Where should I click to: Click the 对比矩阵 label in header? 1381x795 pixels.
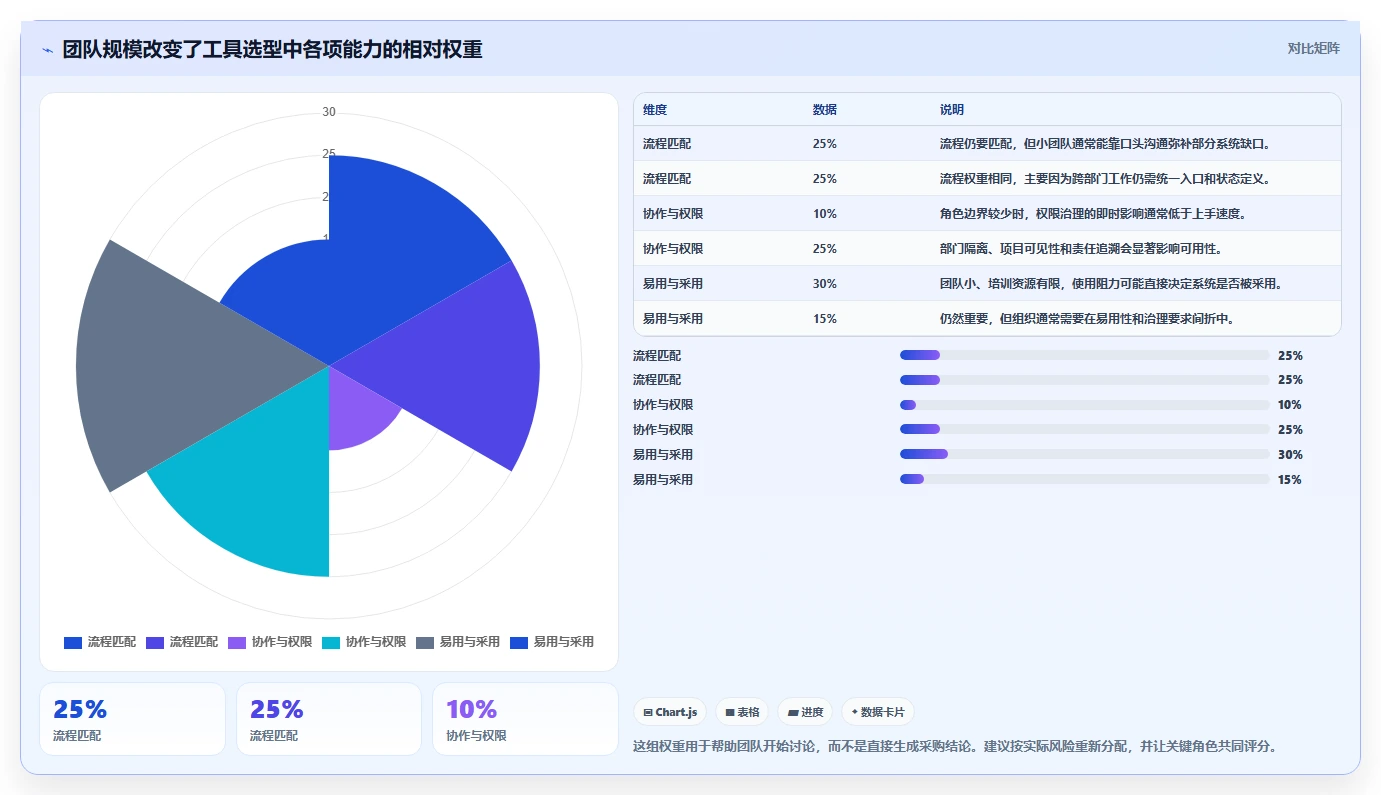(1313, 49)
